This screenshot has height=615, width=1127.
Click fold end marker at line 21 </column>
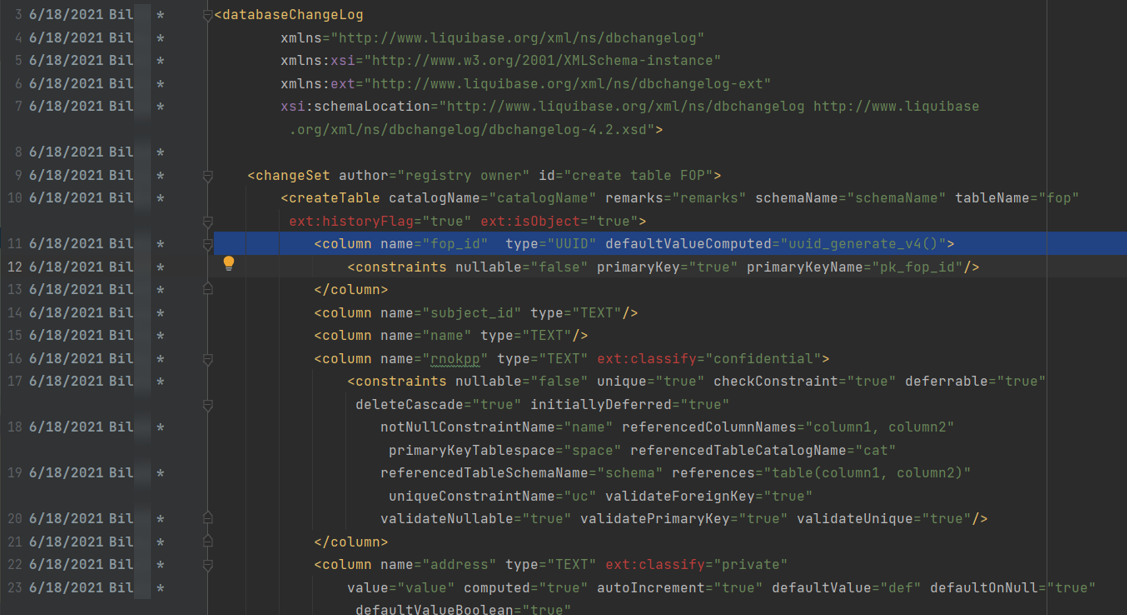pos(208,542)
